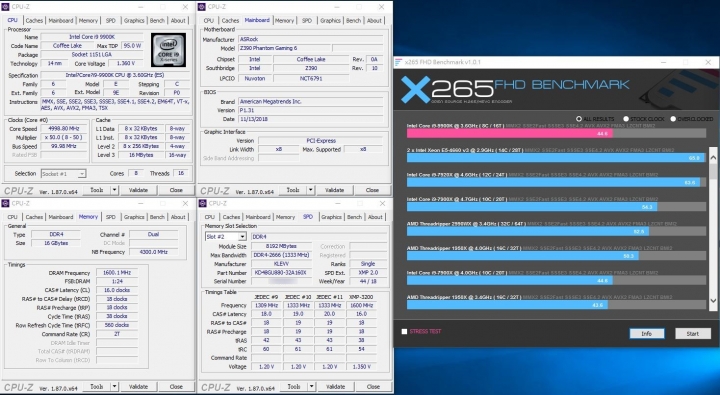Click CPU-Z app icon in SPD window title
The width and height of the screenshot is (720, 395).
(202, 203)
